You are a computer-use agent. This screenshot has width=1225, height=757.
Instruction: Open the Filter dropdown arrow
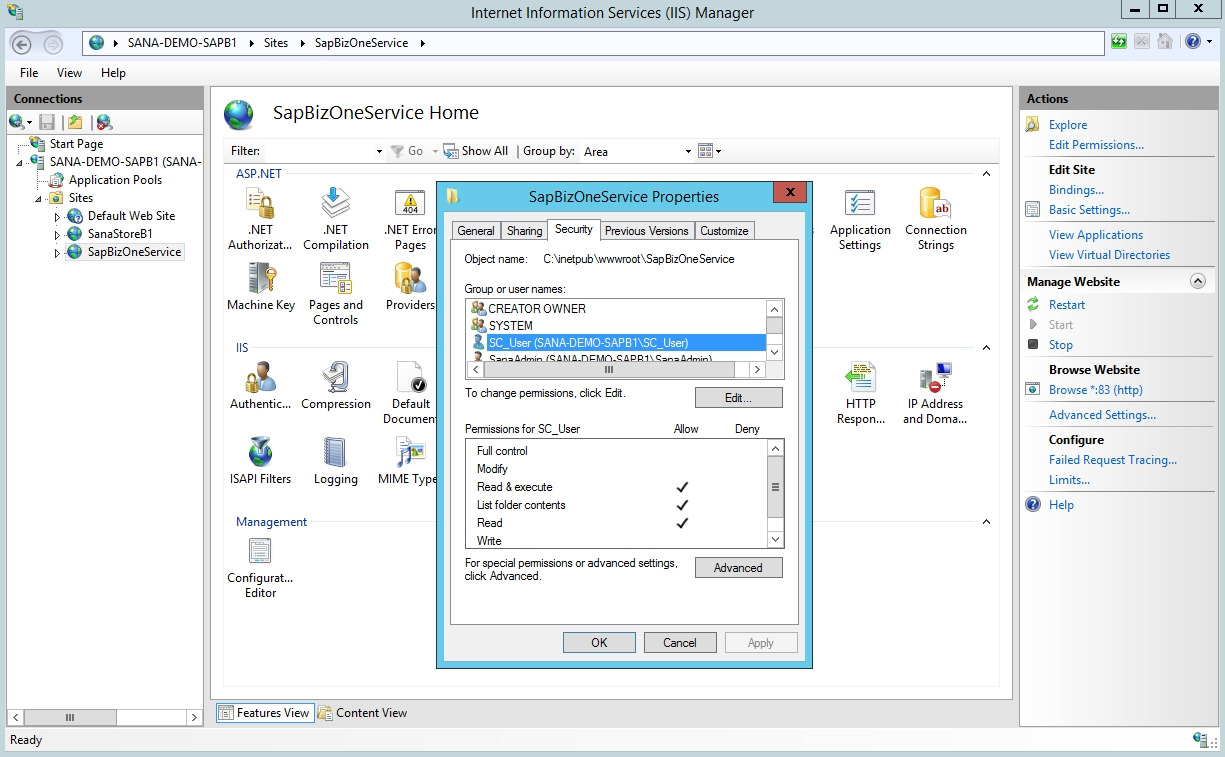pyautogui.click(x=379, y=152)
